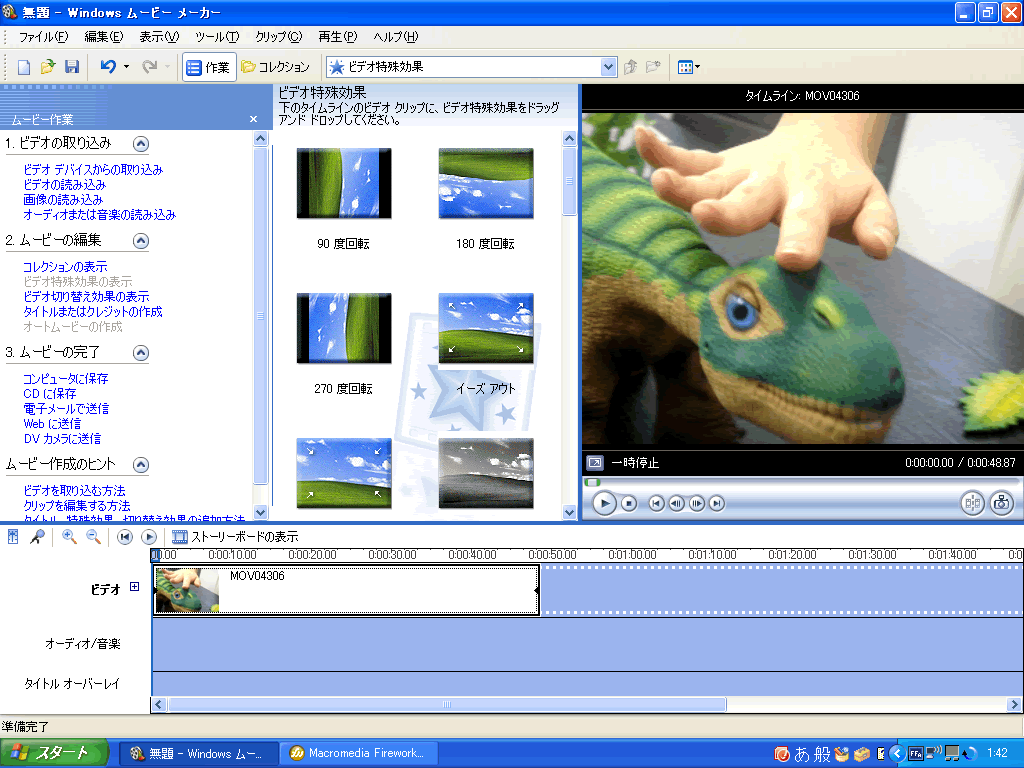Zoom out the timeline
This screenshot has height=768, width=1024.
[93, 537]
